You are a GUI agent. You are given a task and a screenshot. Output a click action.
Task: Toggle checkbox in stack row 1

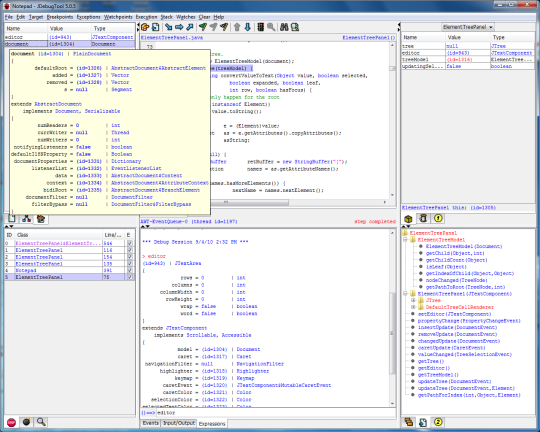pos(129,250)
